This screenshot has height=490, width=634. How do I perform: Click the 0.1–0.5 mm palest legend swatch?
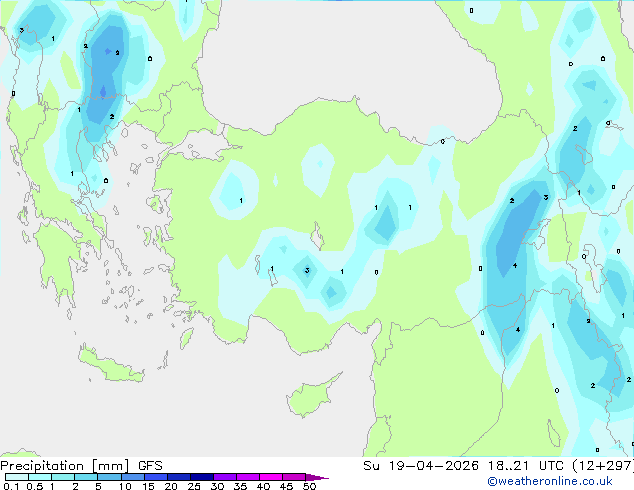coord(17,477)
